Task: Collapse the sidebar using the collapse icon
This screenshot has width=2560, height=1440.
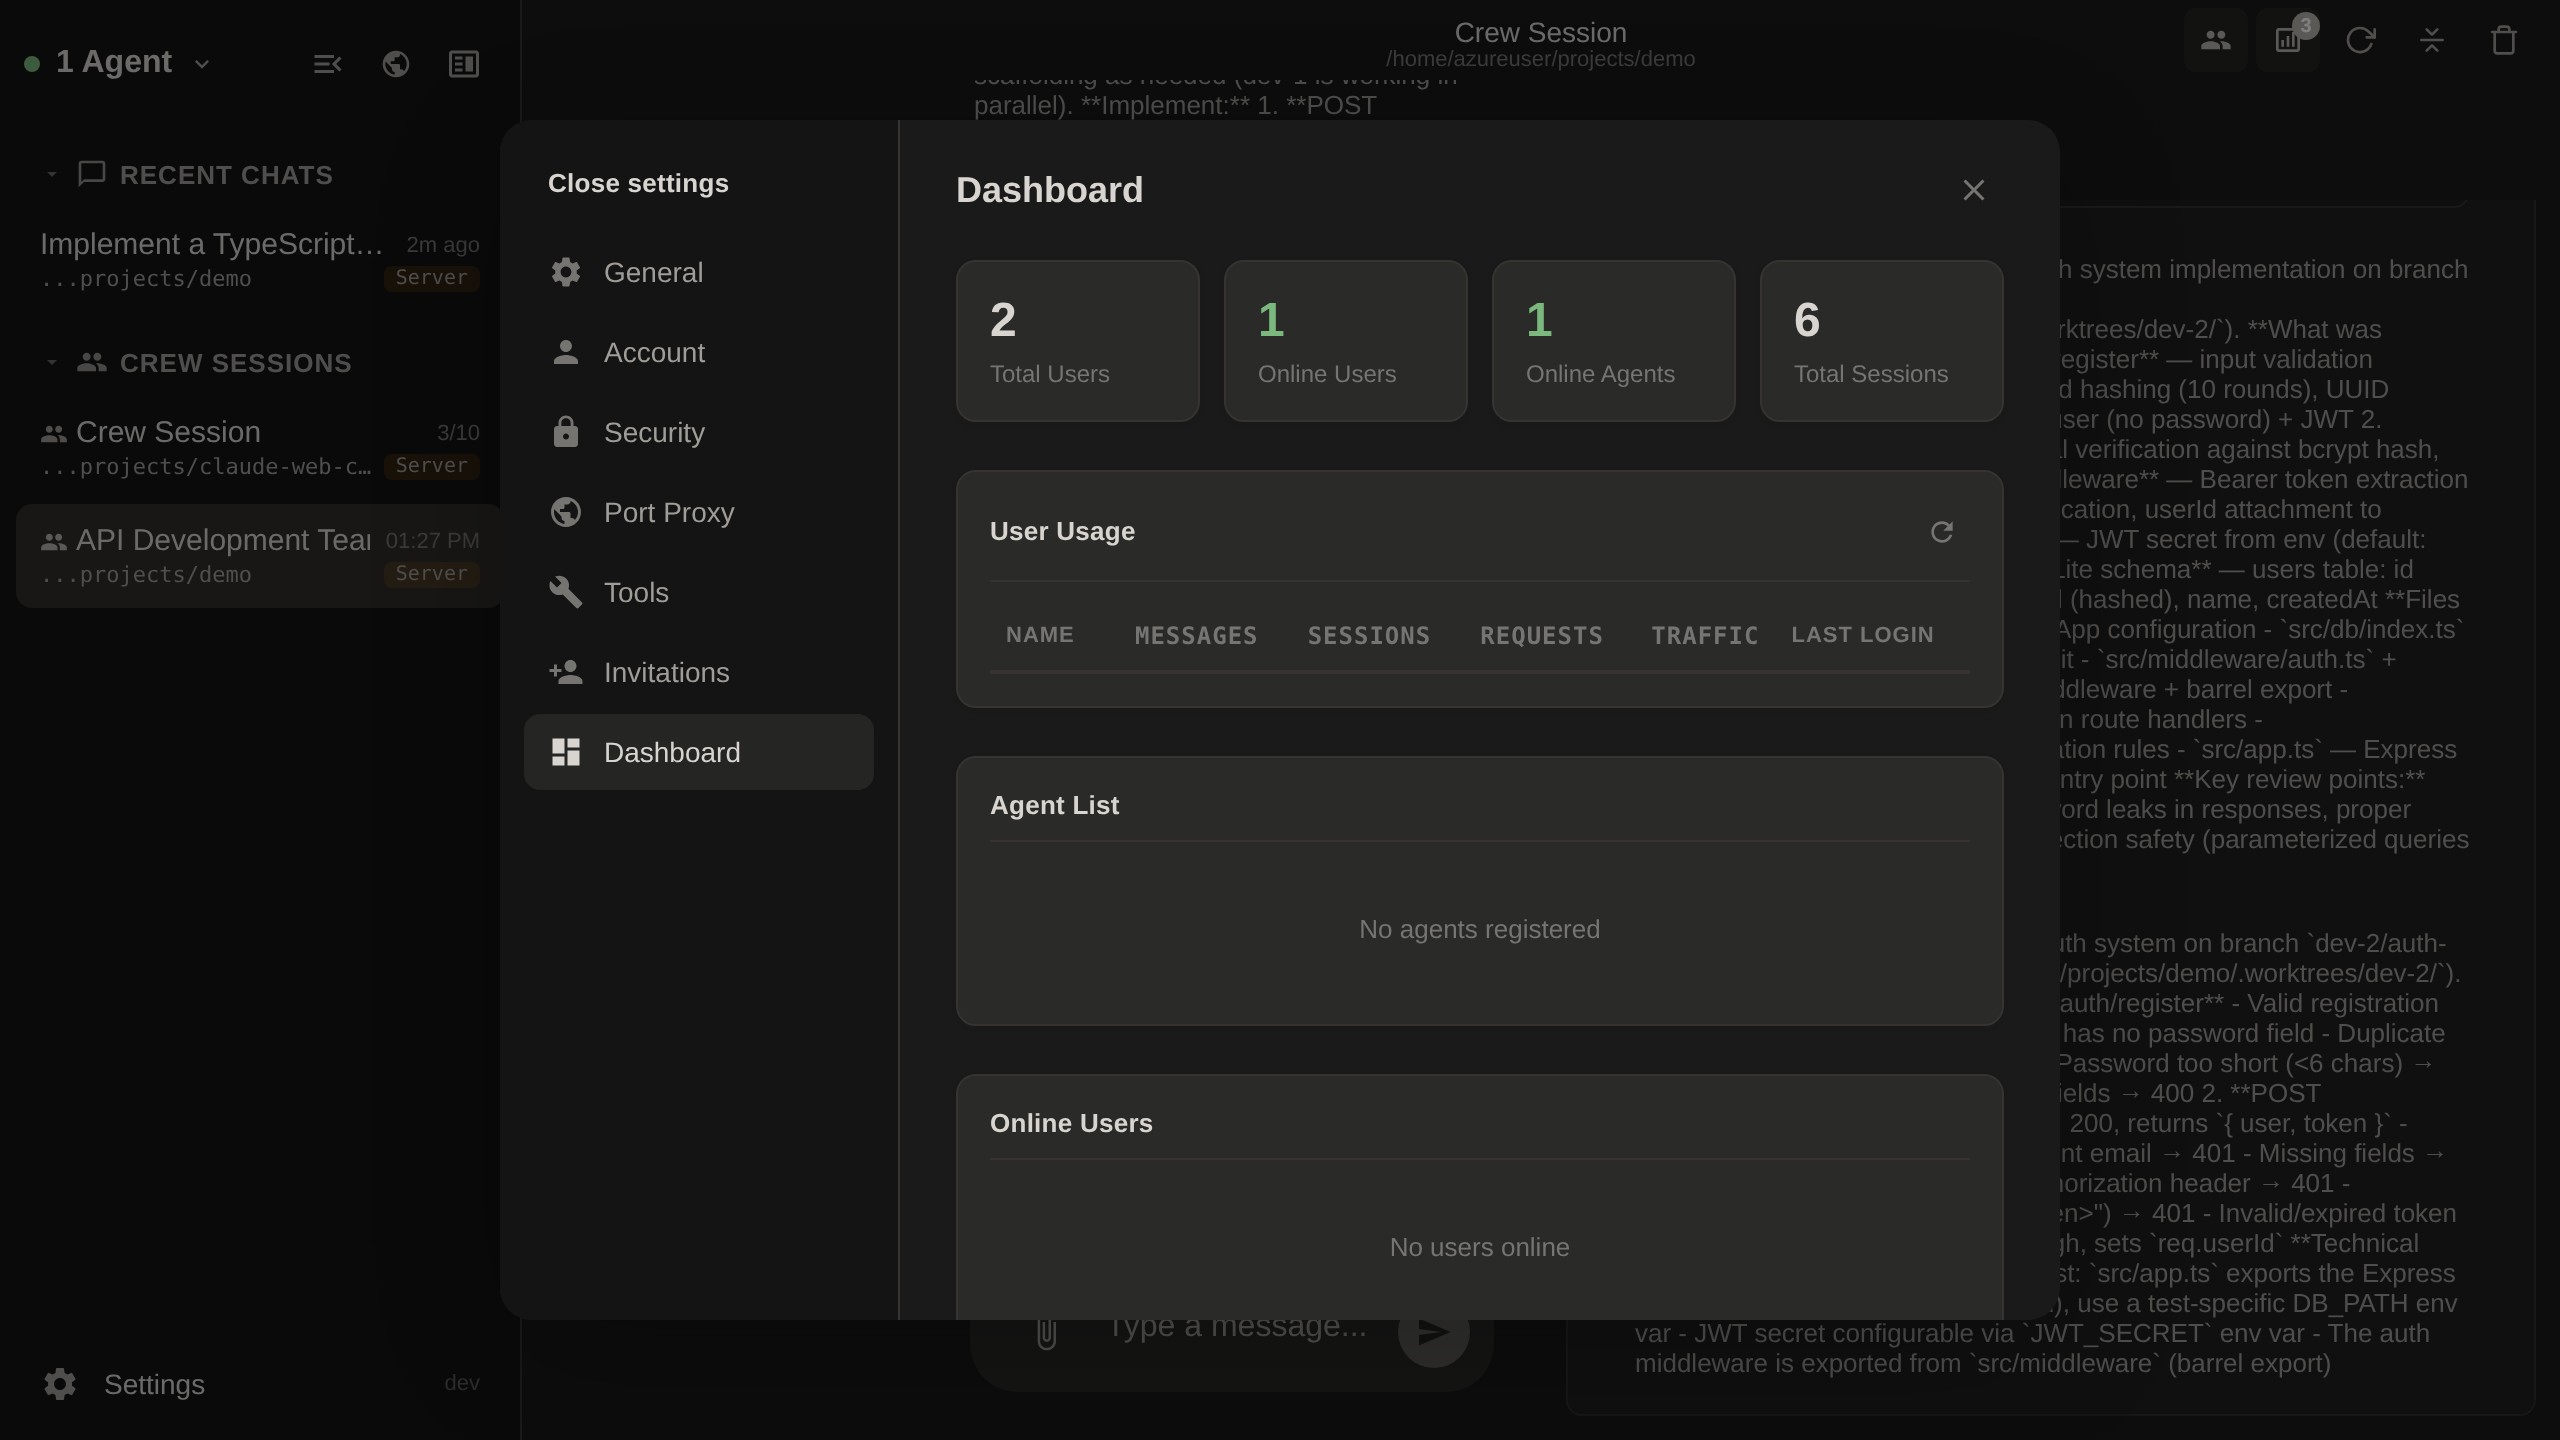Action: pyautogui.click(x=327, y=63)
